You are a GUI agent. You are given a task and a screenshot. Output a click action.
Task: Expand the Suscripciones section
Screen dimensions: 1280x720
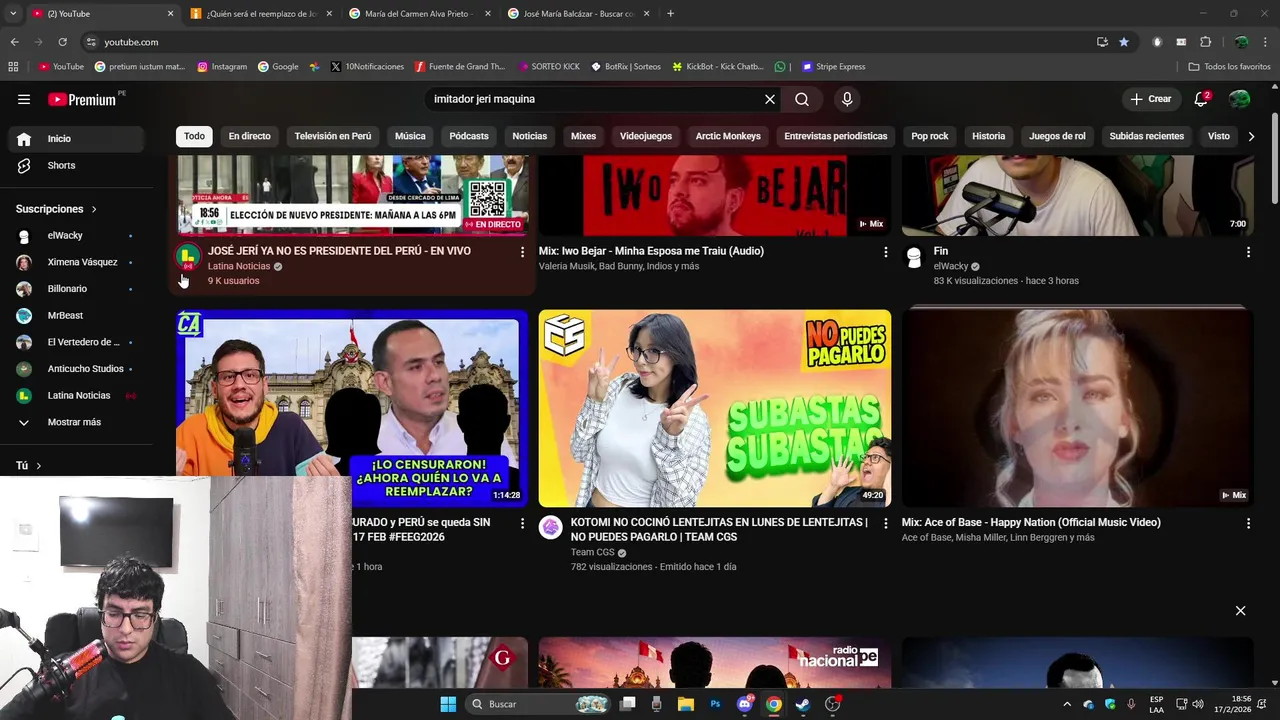56,209
